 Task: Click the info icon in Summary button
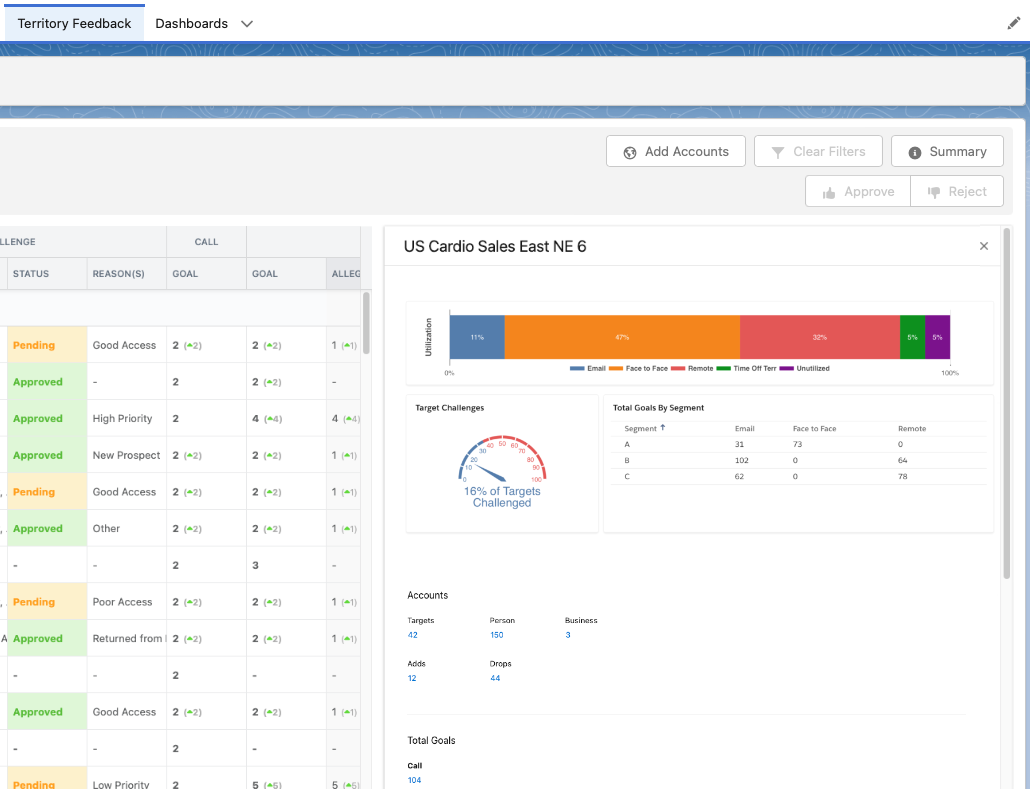pos(914,152)
